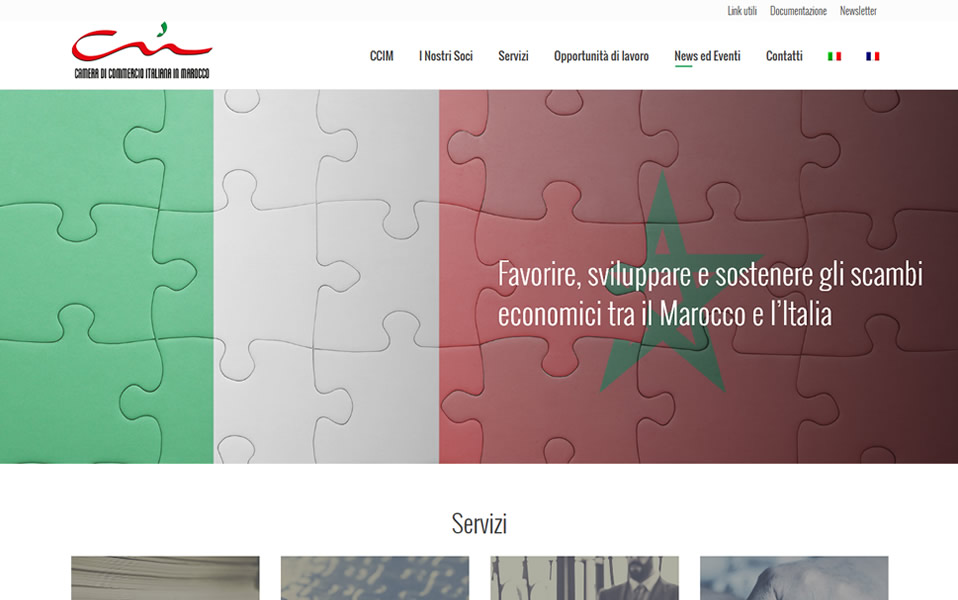Click the hero slogan about Marocco e l'Italia

pos(710,294)
